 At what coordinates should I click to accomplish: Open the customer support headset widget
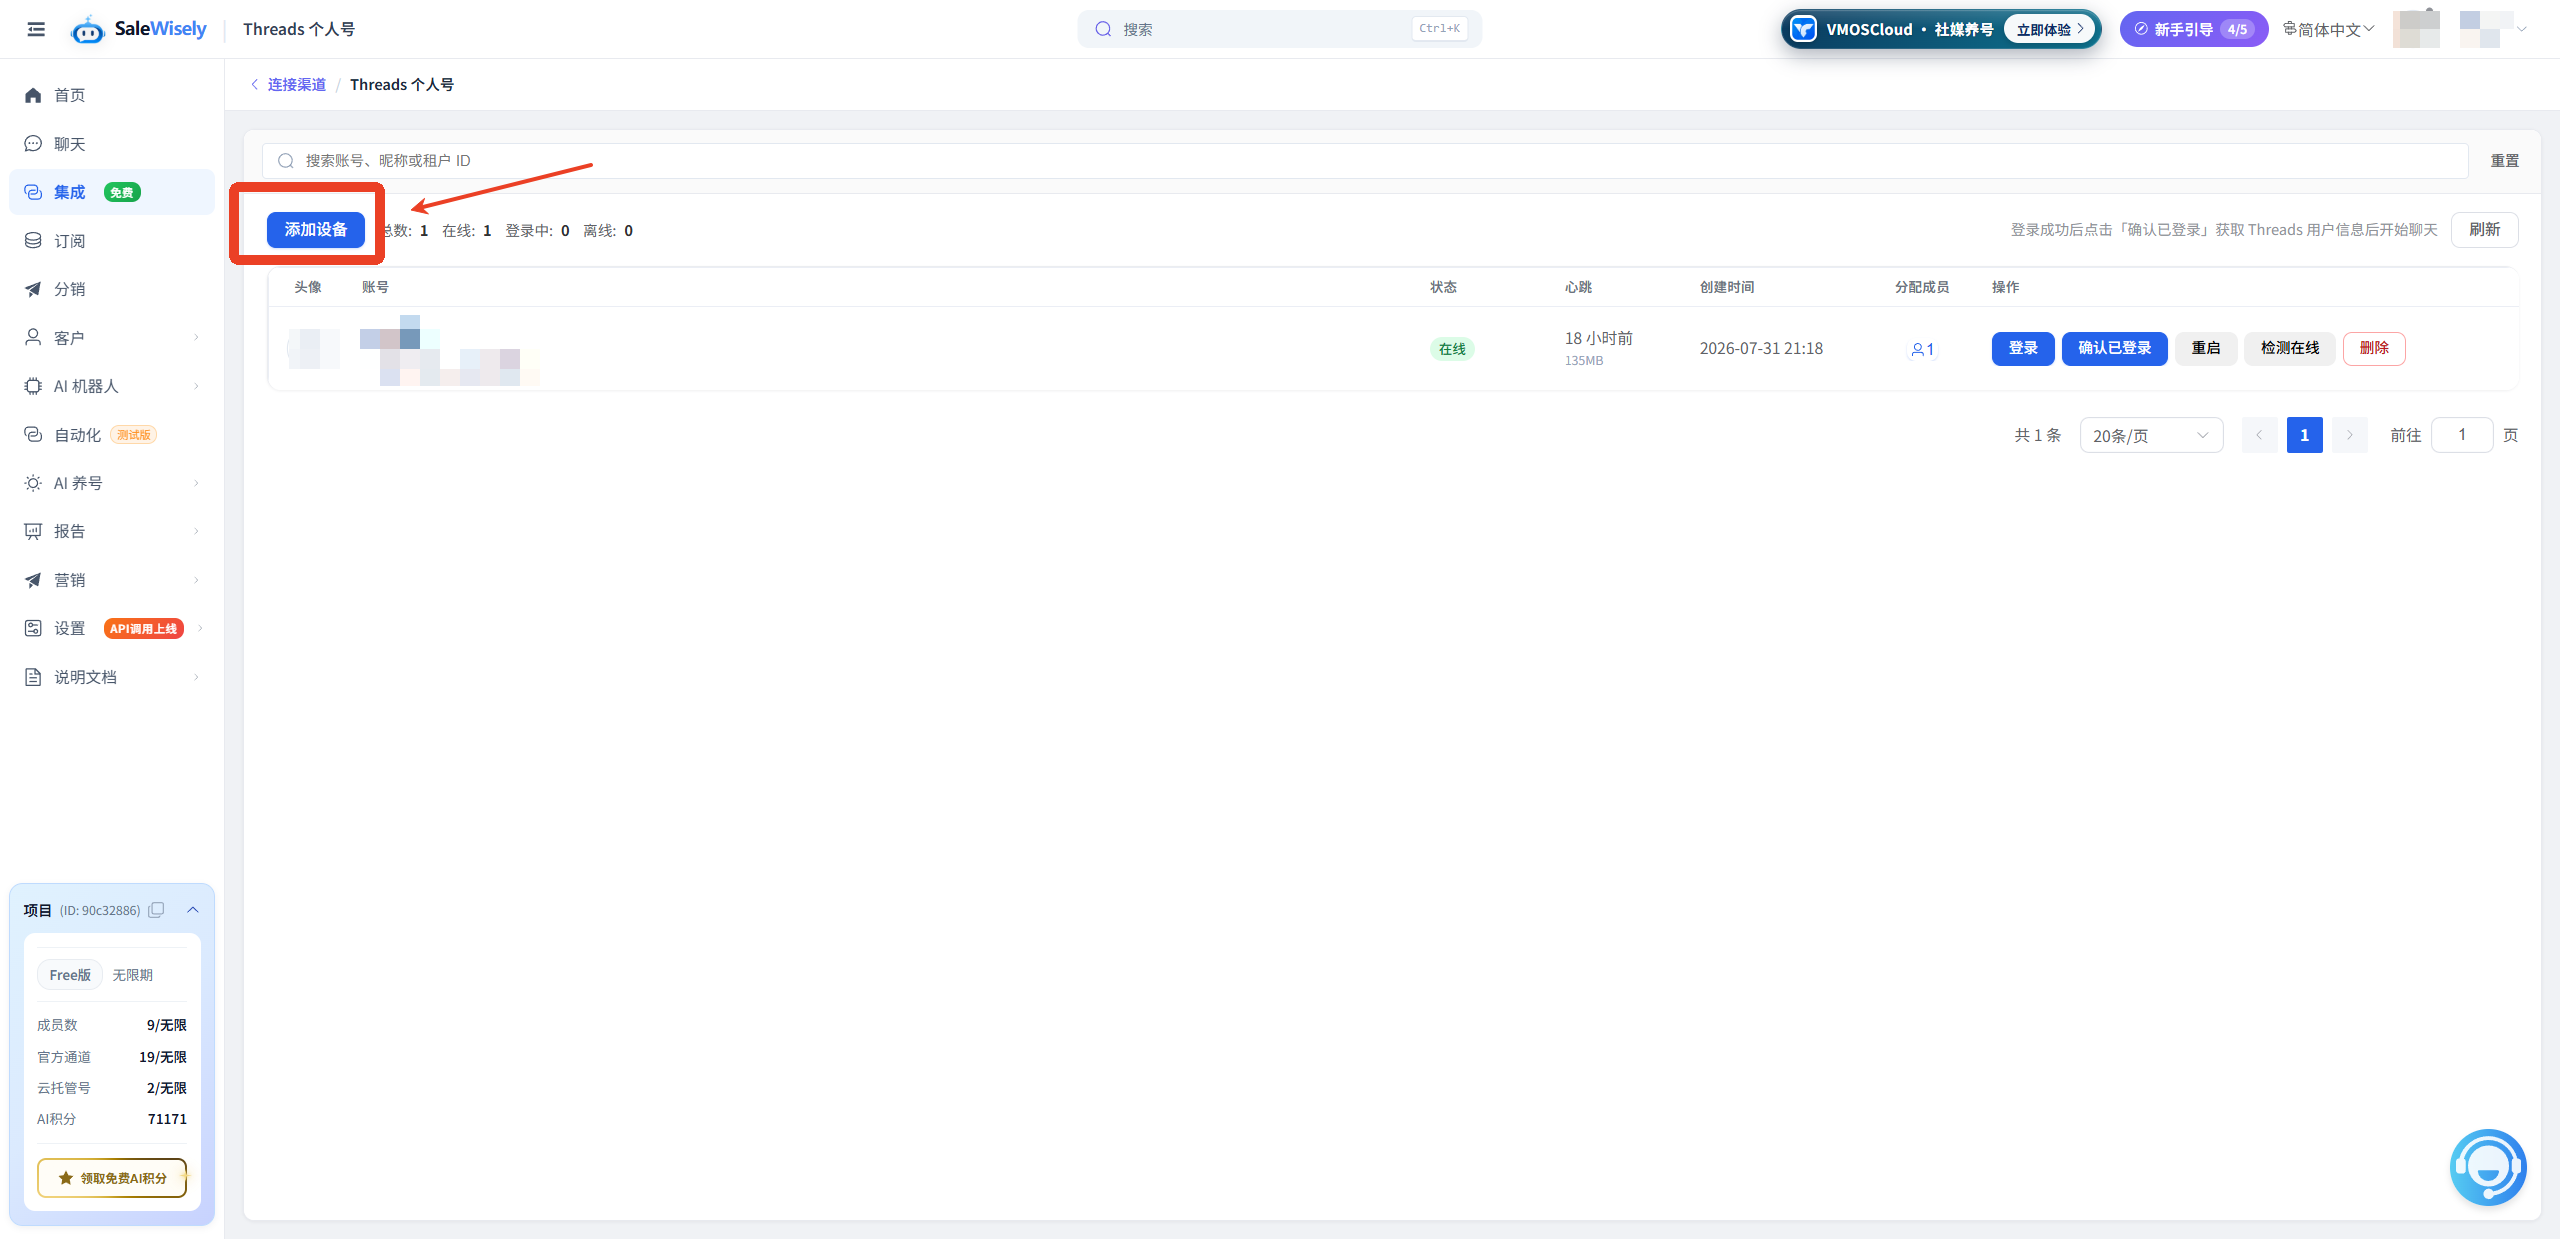coord(2488,1167)
